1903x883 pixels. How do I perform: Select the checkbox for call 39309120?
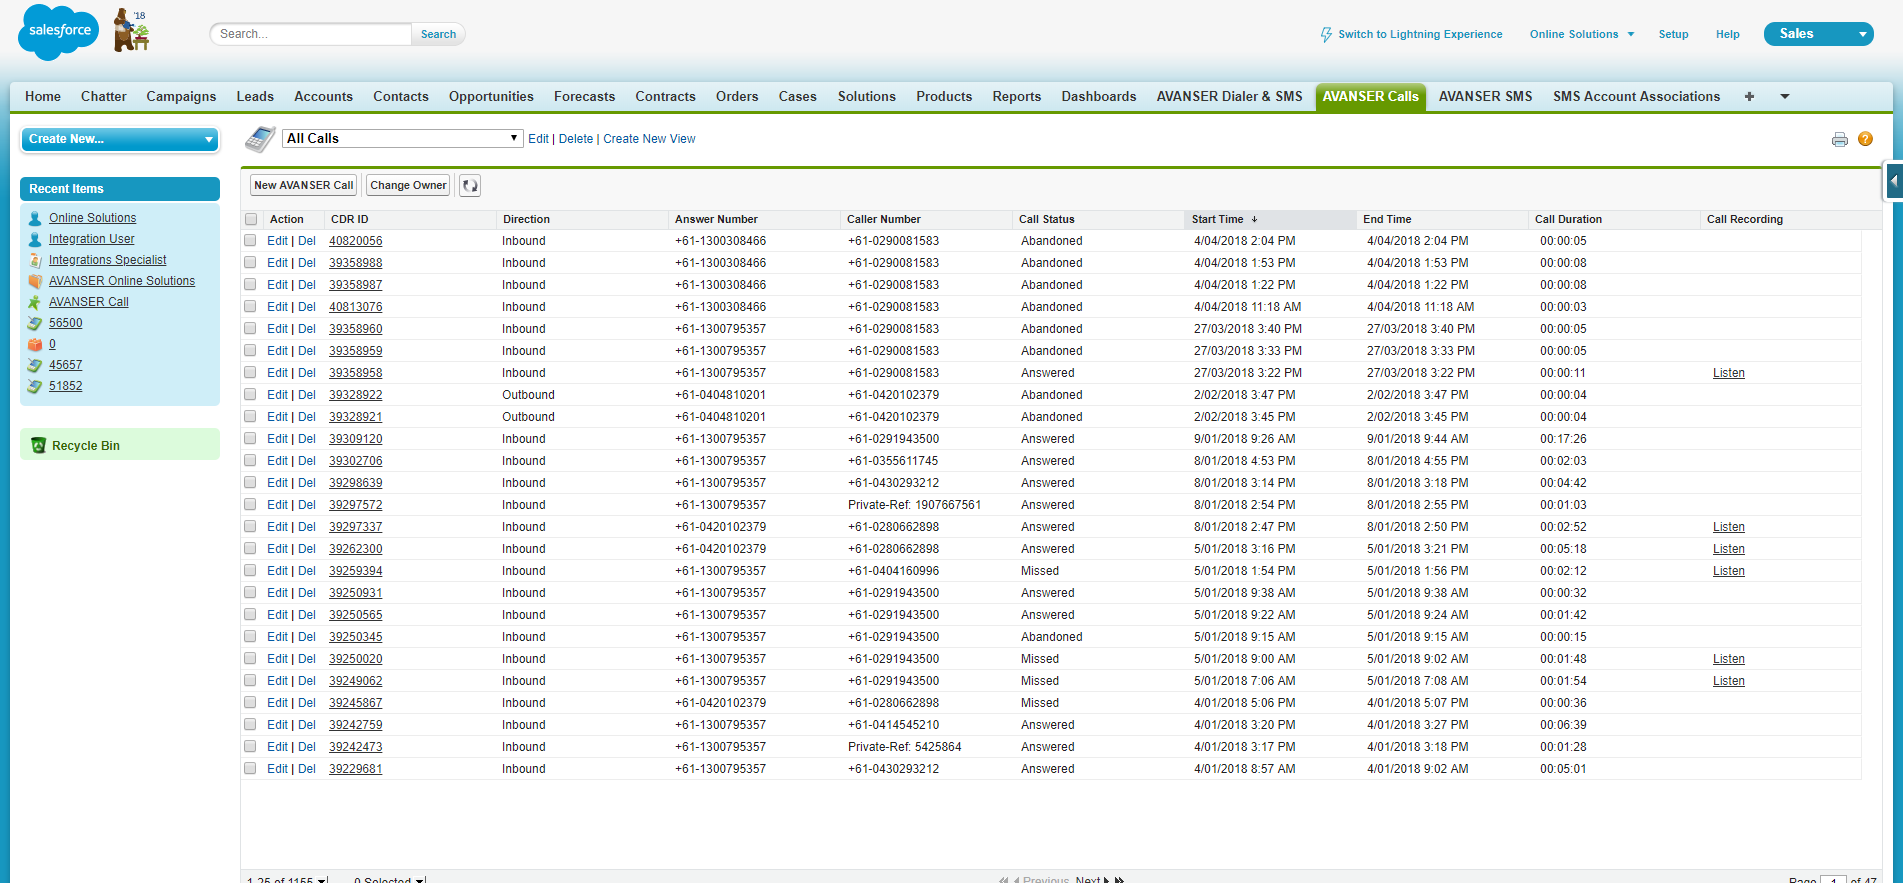(250, 439)
